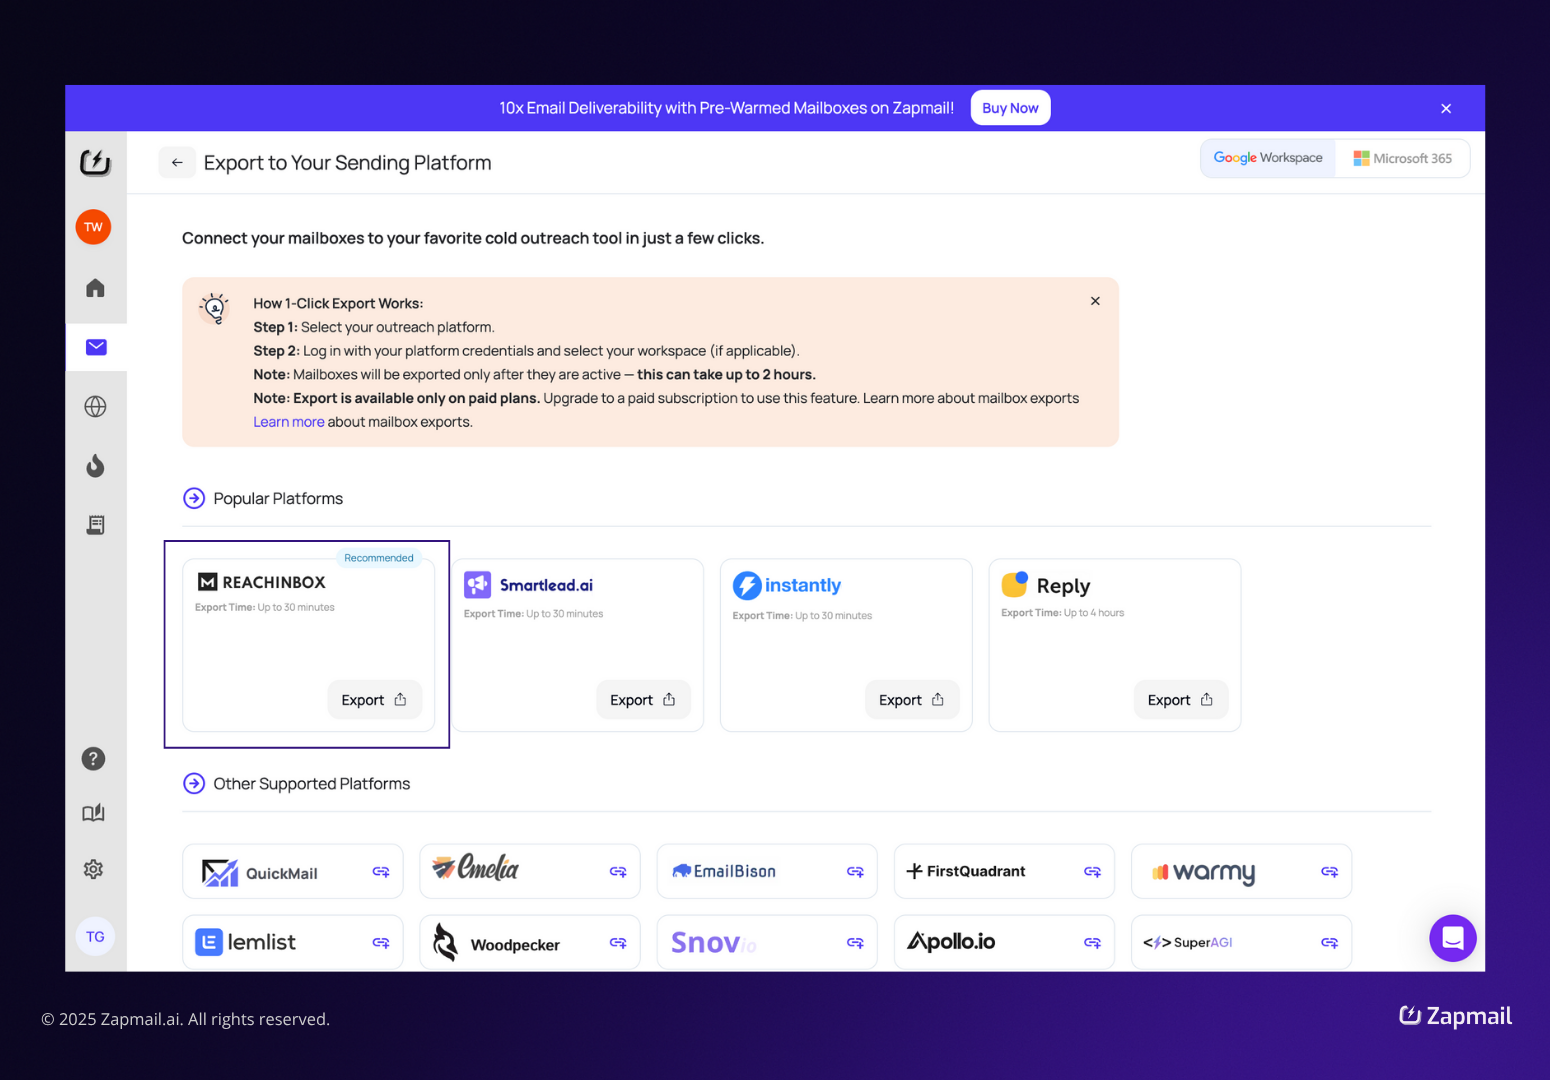Click the FirstQuadrant connect link icon
This screenshot has height=1080, width=1550.
1092,872
